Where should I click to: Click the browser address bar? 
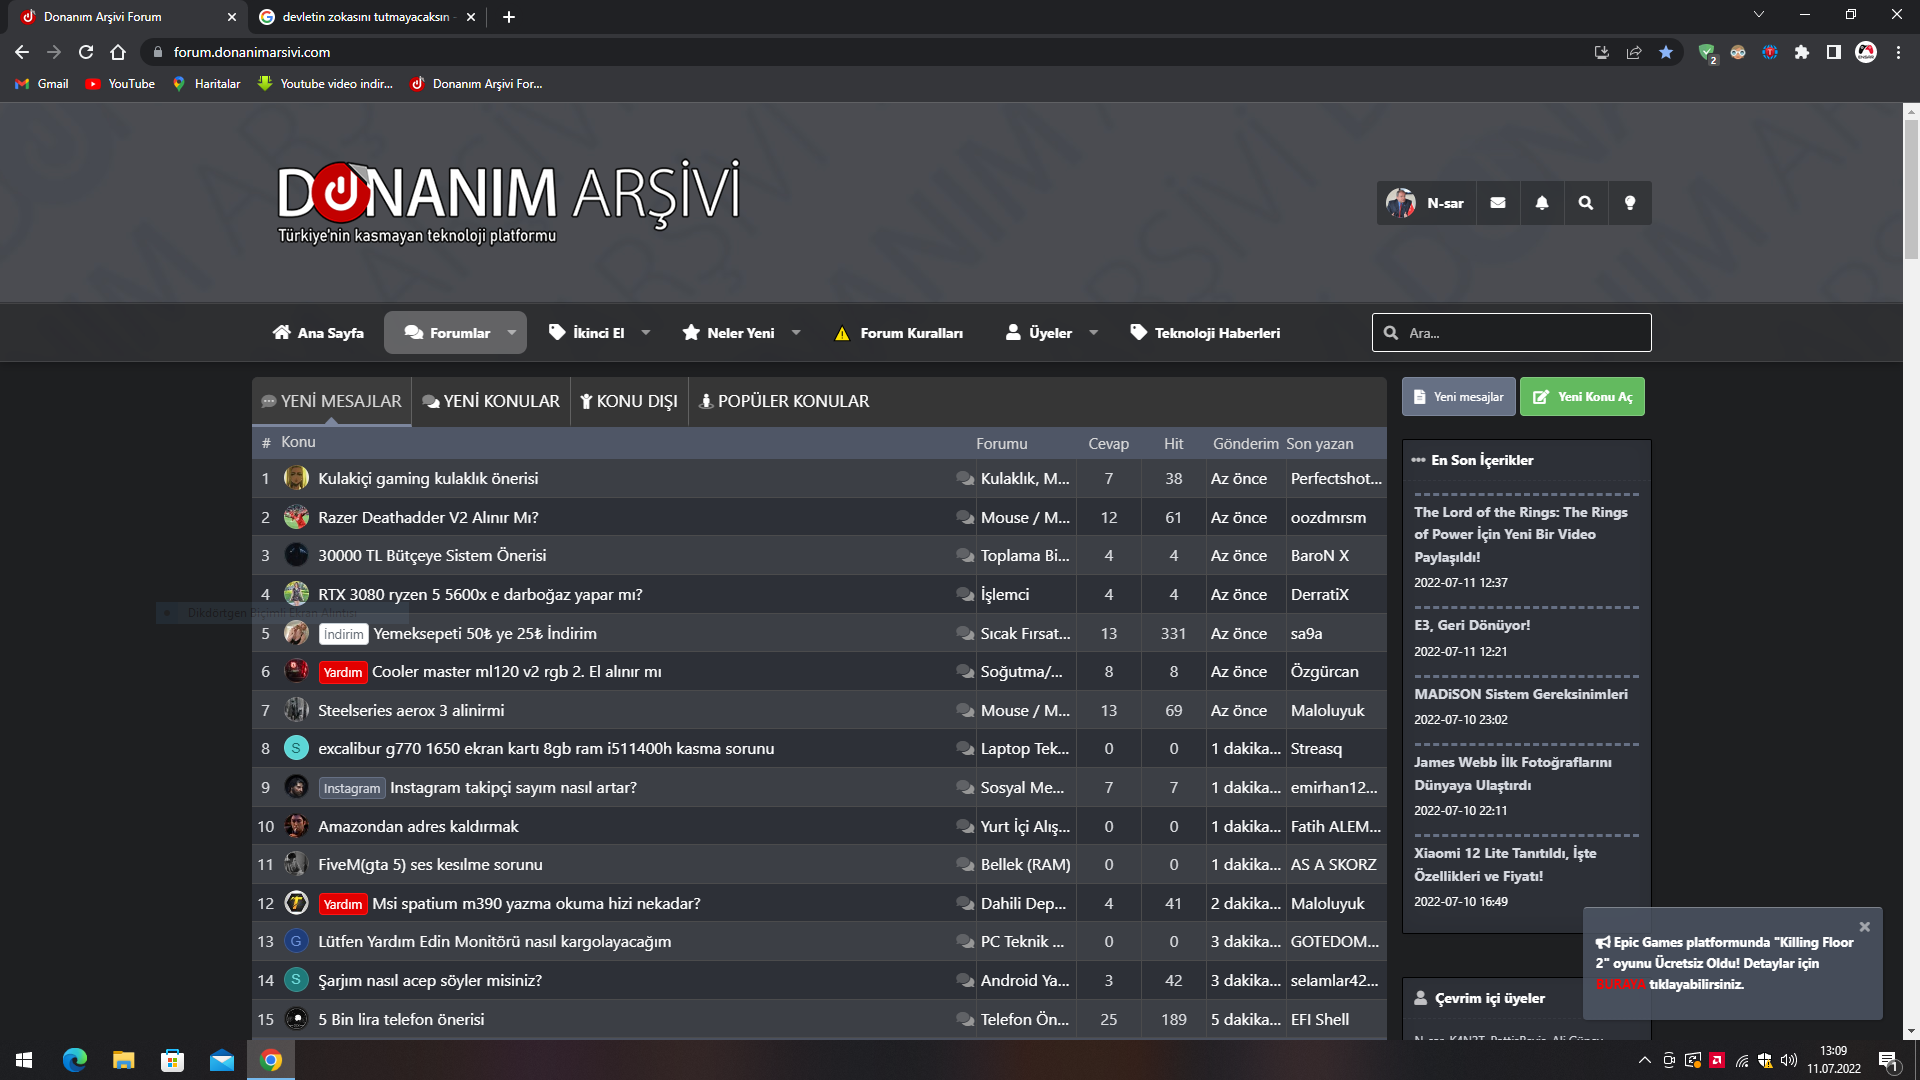pyautogui.click(x=870, y=52)
